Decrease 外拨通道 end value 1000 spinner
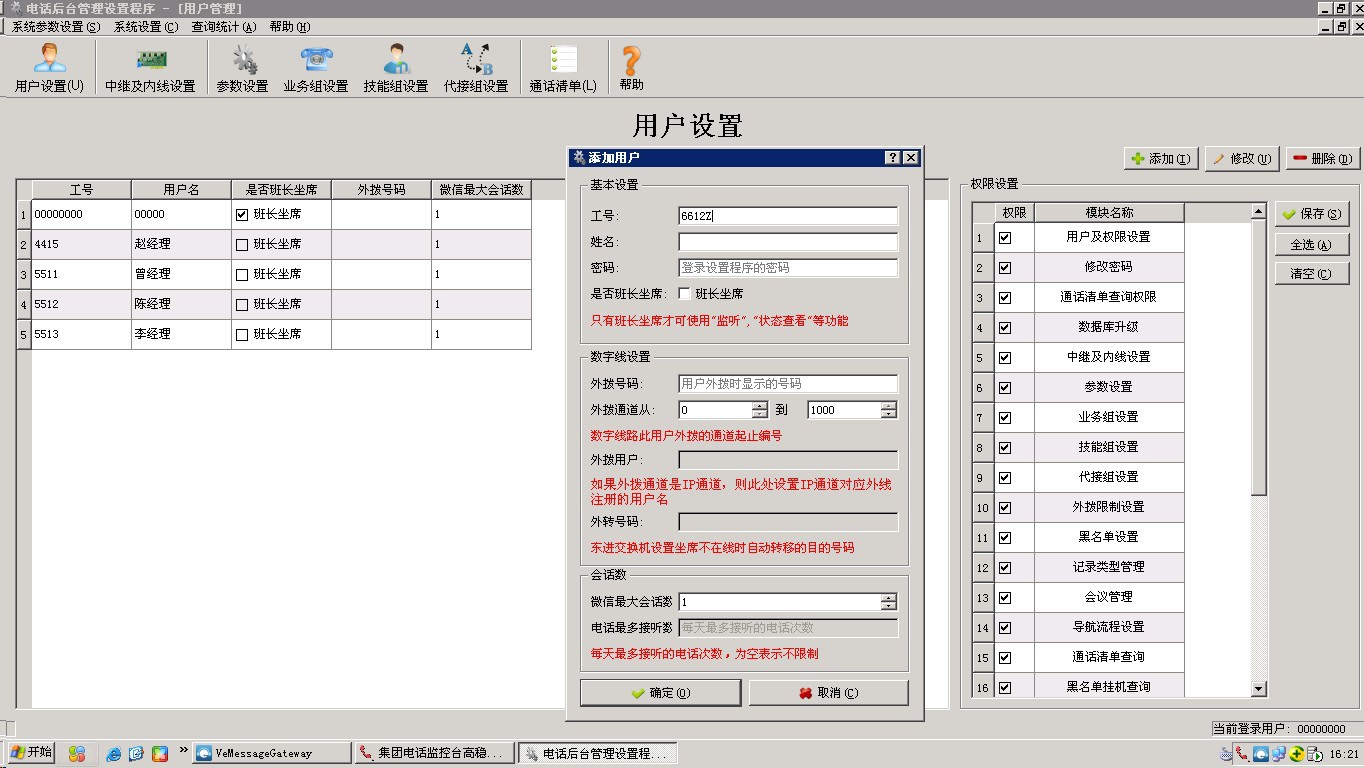Viewport: 1364px width, 768px height. tap(889, 414)
